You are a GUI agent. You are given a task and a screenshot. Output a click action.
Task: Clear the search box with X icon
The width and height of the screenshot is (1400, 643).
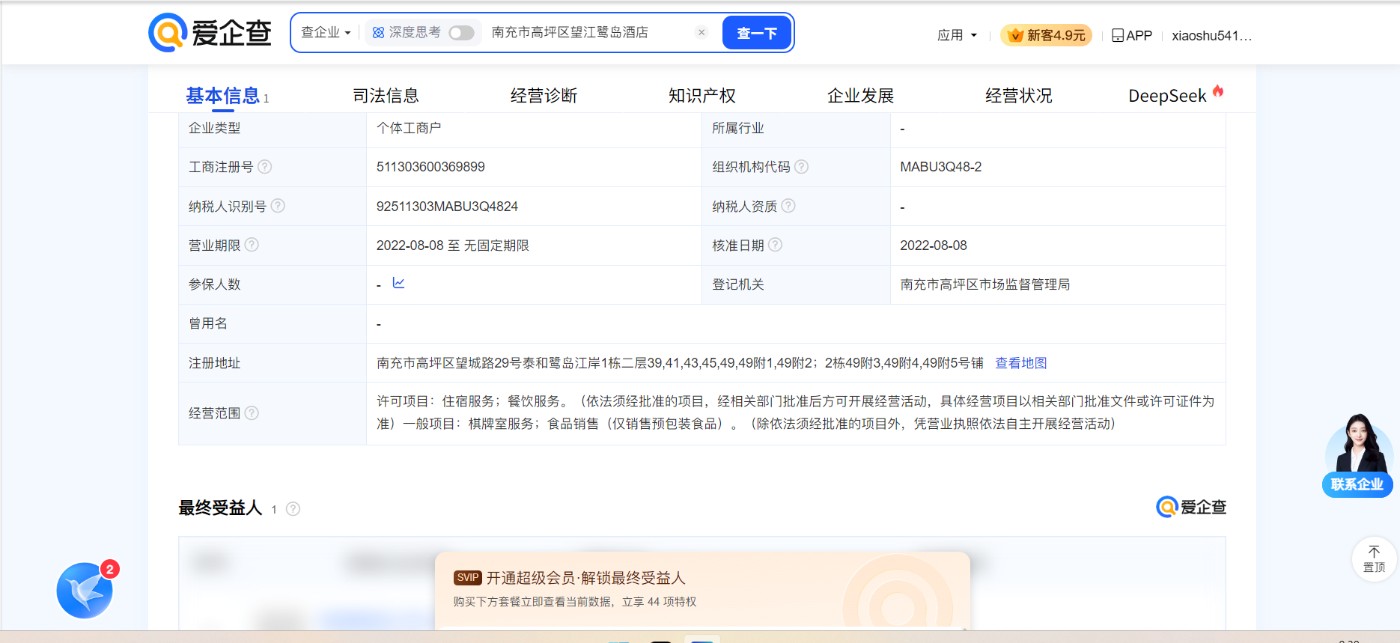point(701,33)
